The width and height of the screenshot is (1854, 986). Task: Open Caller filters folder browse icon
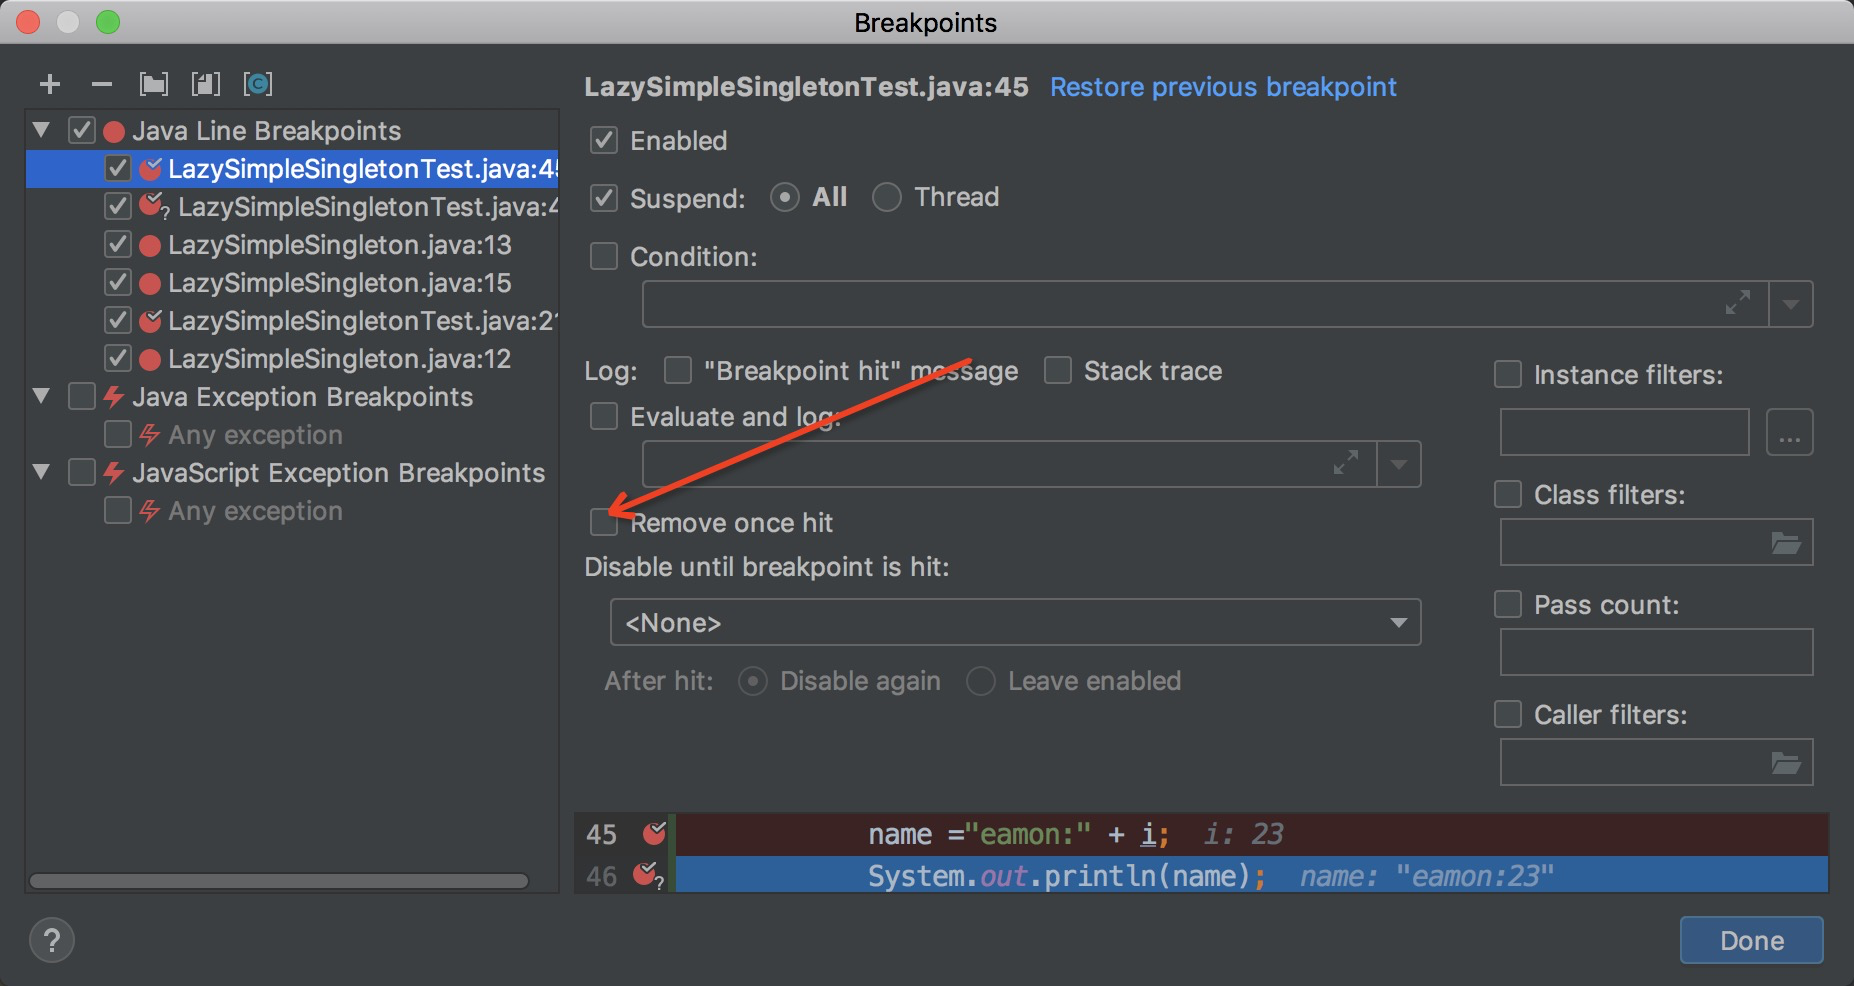tap(1786, 763)
